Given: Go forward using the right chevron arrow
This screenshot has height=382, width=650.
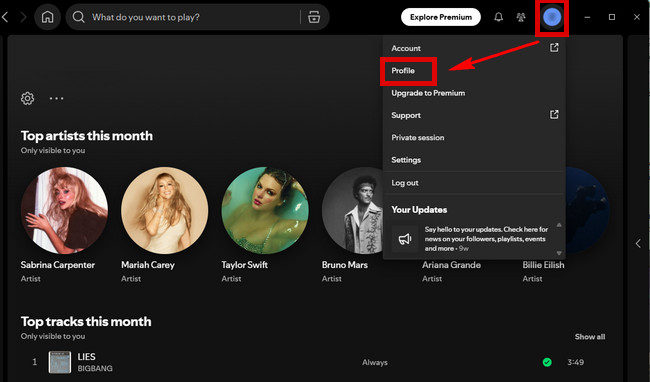Looking at the screenshot, I should pyautogui.click(x=23, y=17).
